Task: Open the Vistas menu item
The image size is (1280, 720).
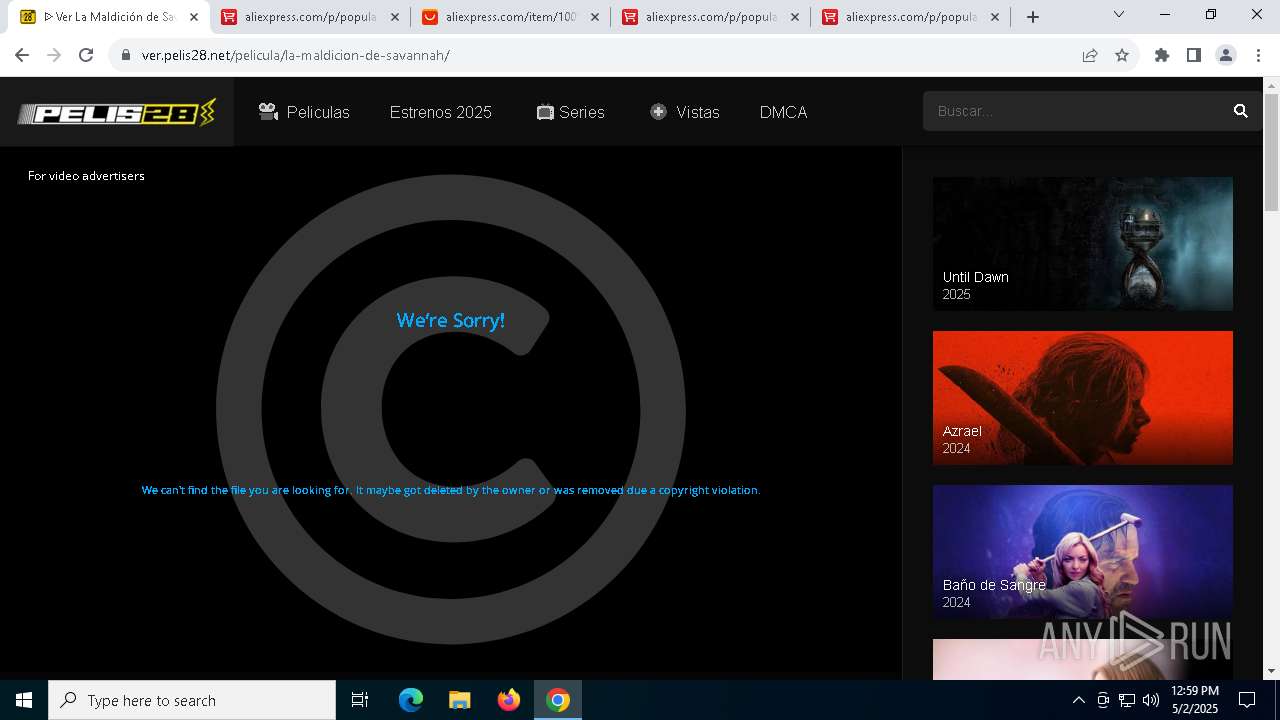Action: point(685,112)
